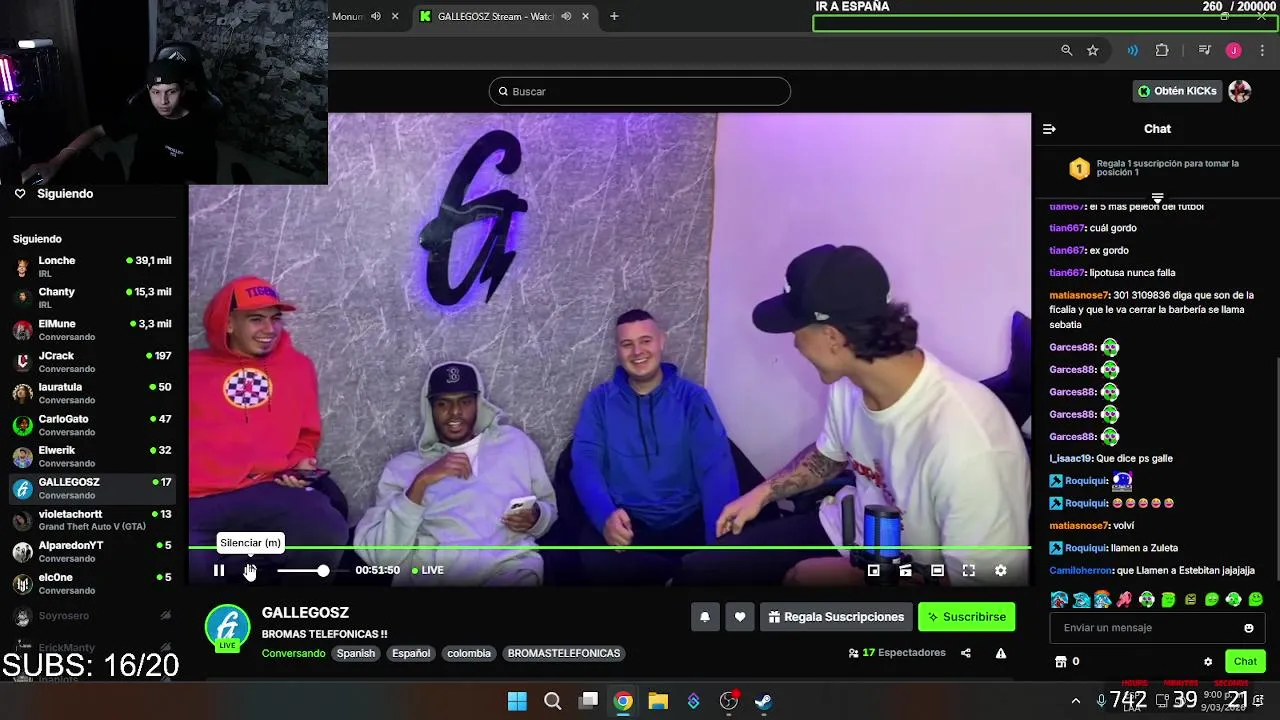Open elc0ne channel in sidebar
1280x720 pixels.
pos(94,584)
